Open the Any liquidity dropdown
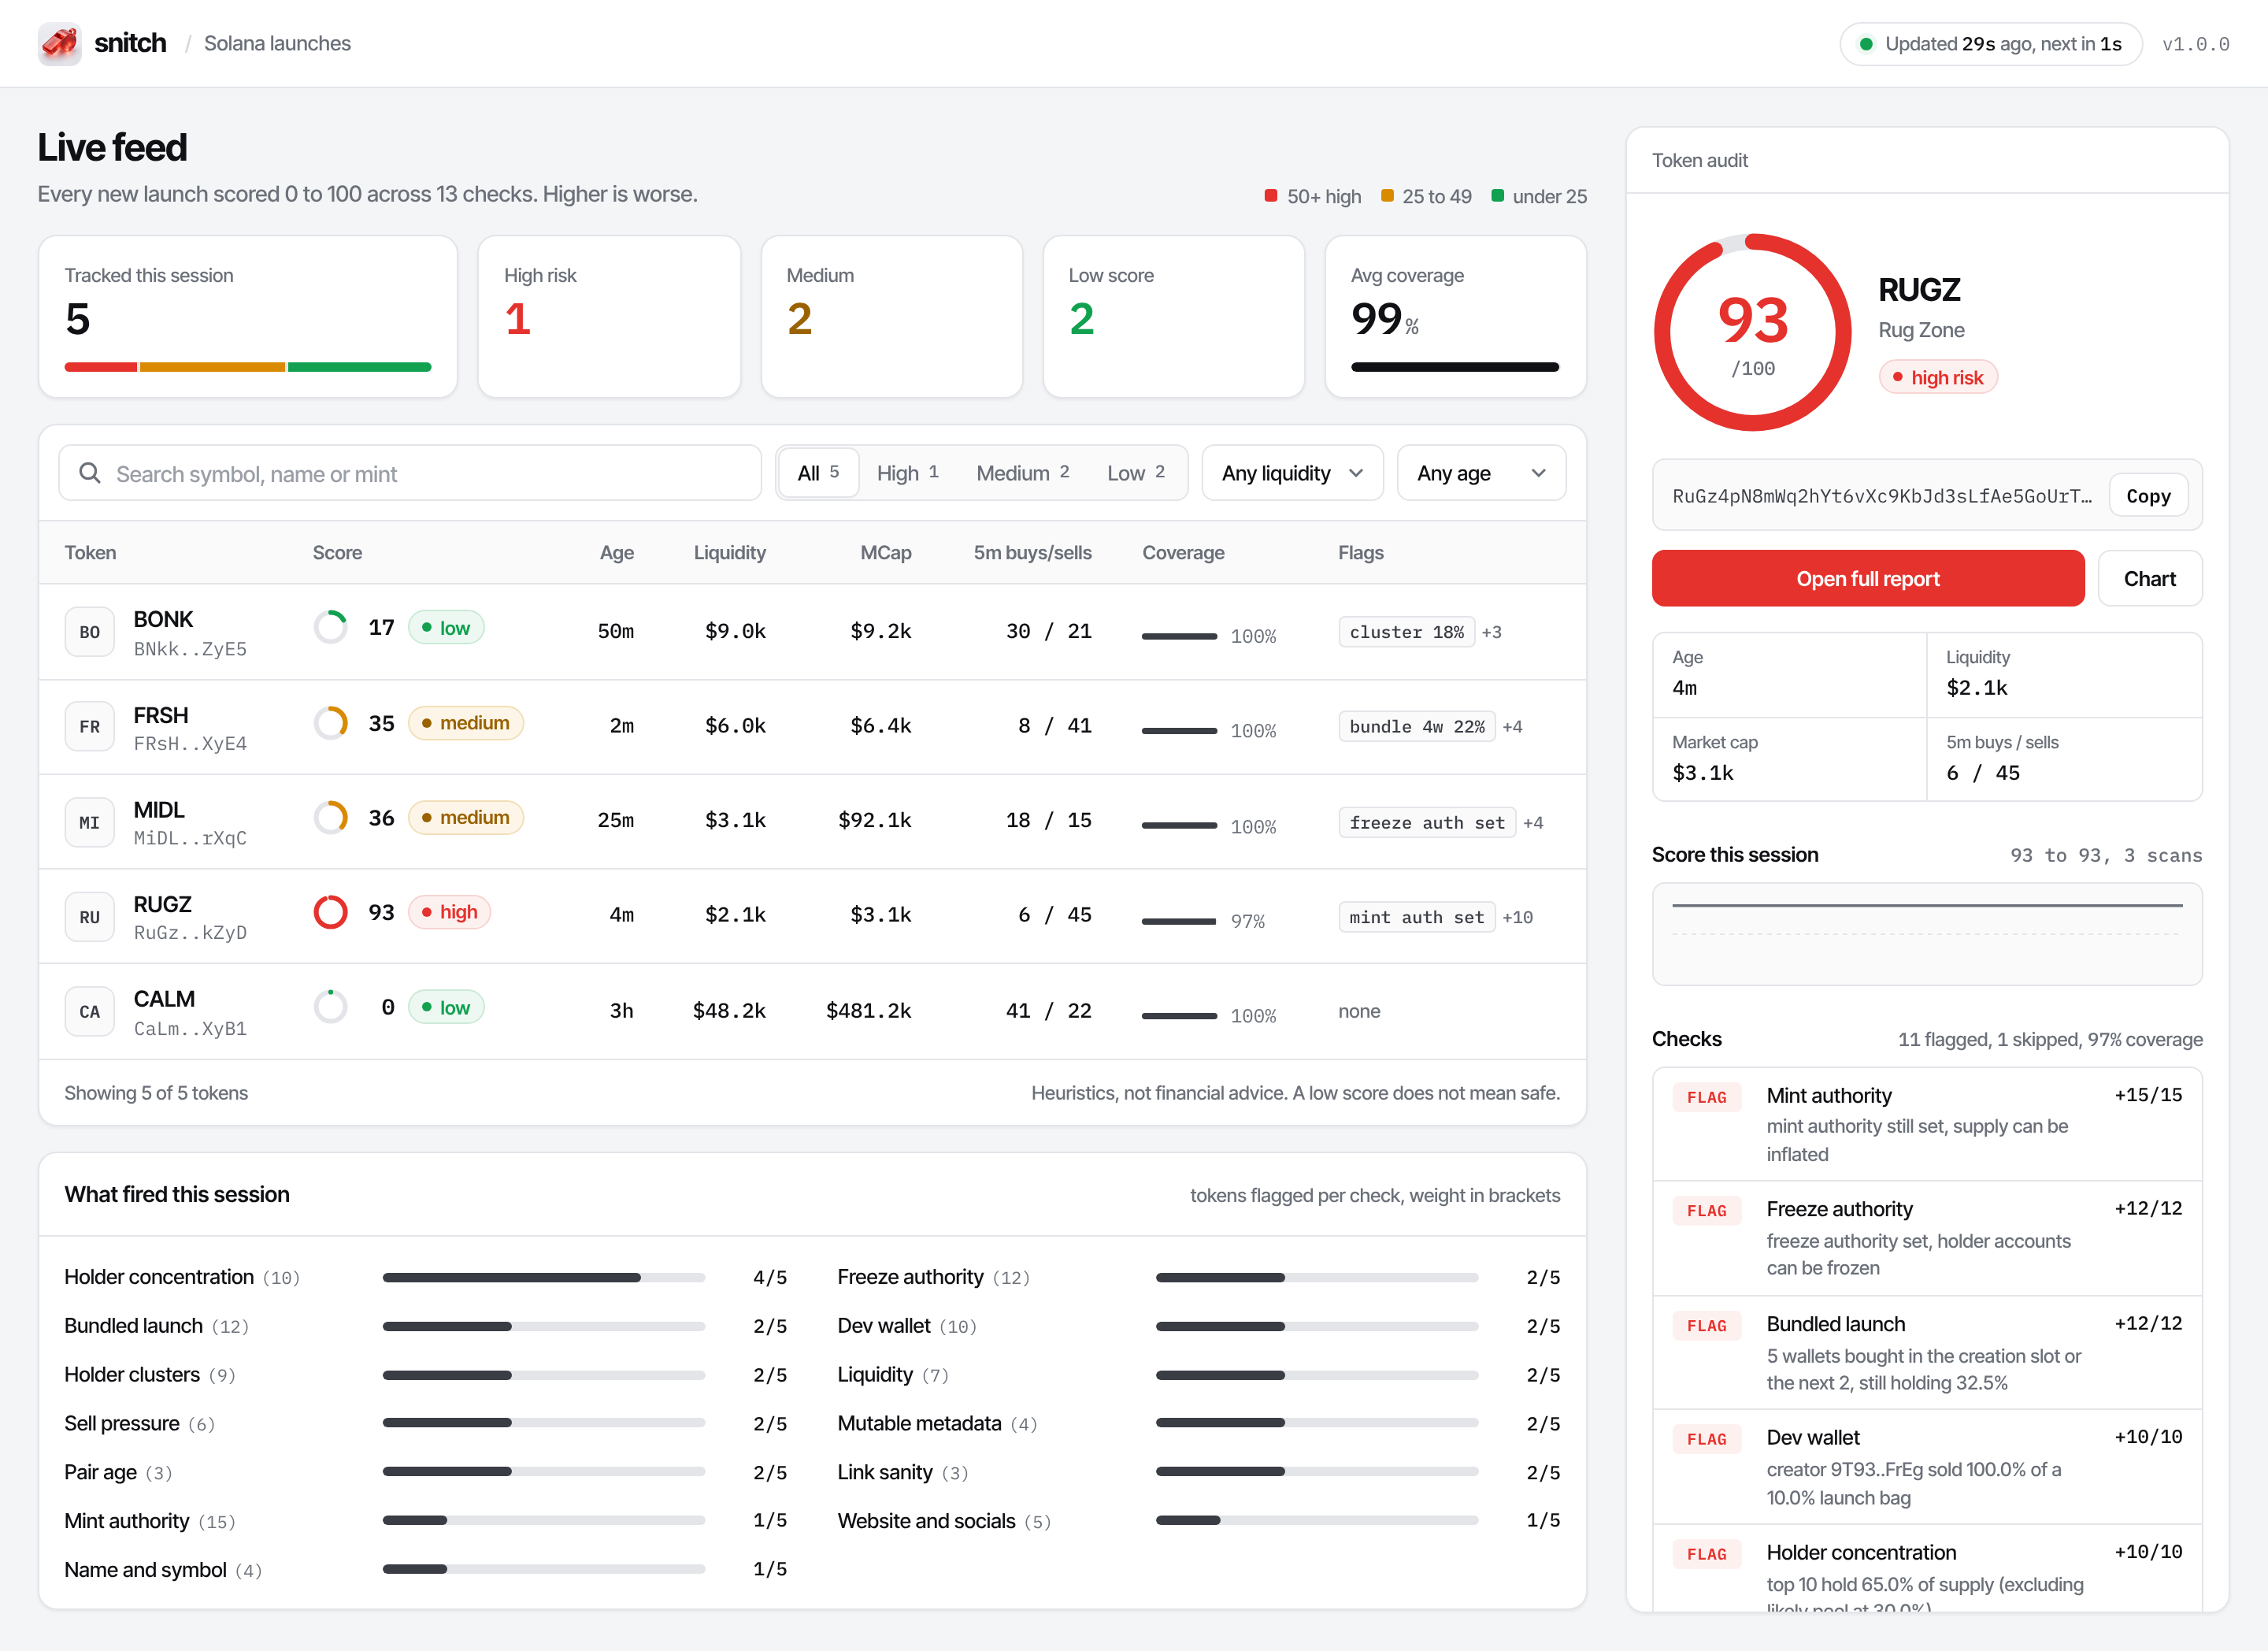 coord(1292,473)
